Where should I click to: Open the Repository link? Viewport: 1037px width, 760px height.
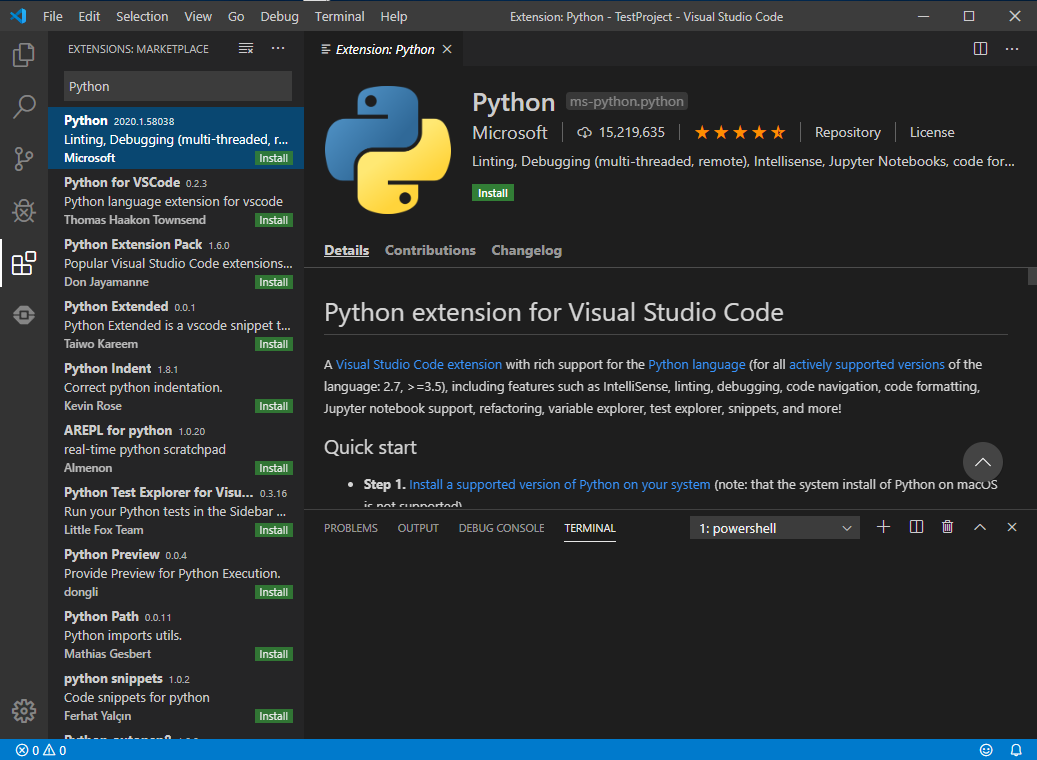tap(847, 132)
